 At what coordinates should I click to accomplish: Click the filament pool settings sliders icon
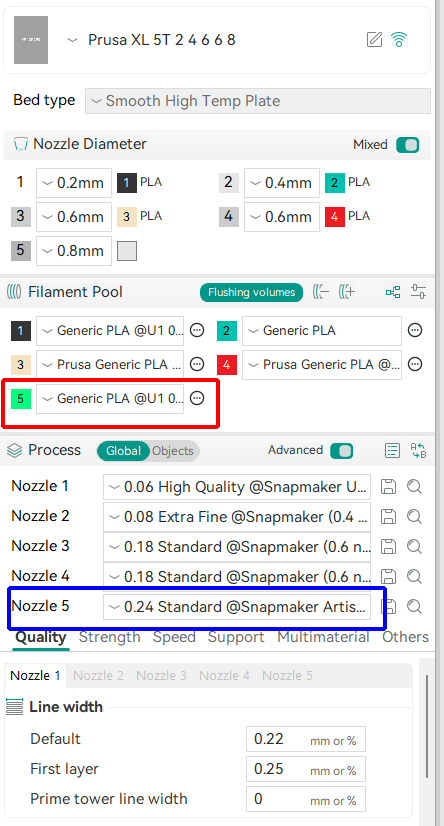pos(418,292)
